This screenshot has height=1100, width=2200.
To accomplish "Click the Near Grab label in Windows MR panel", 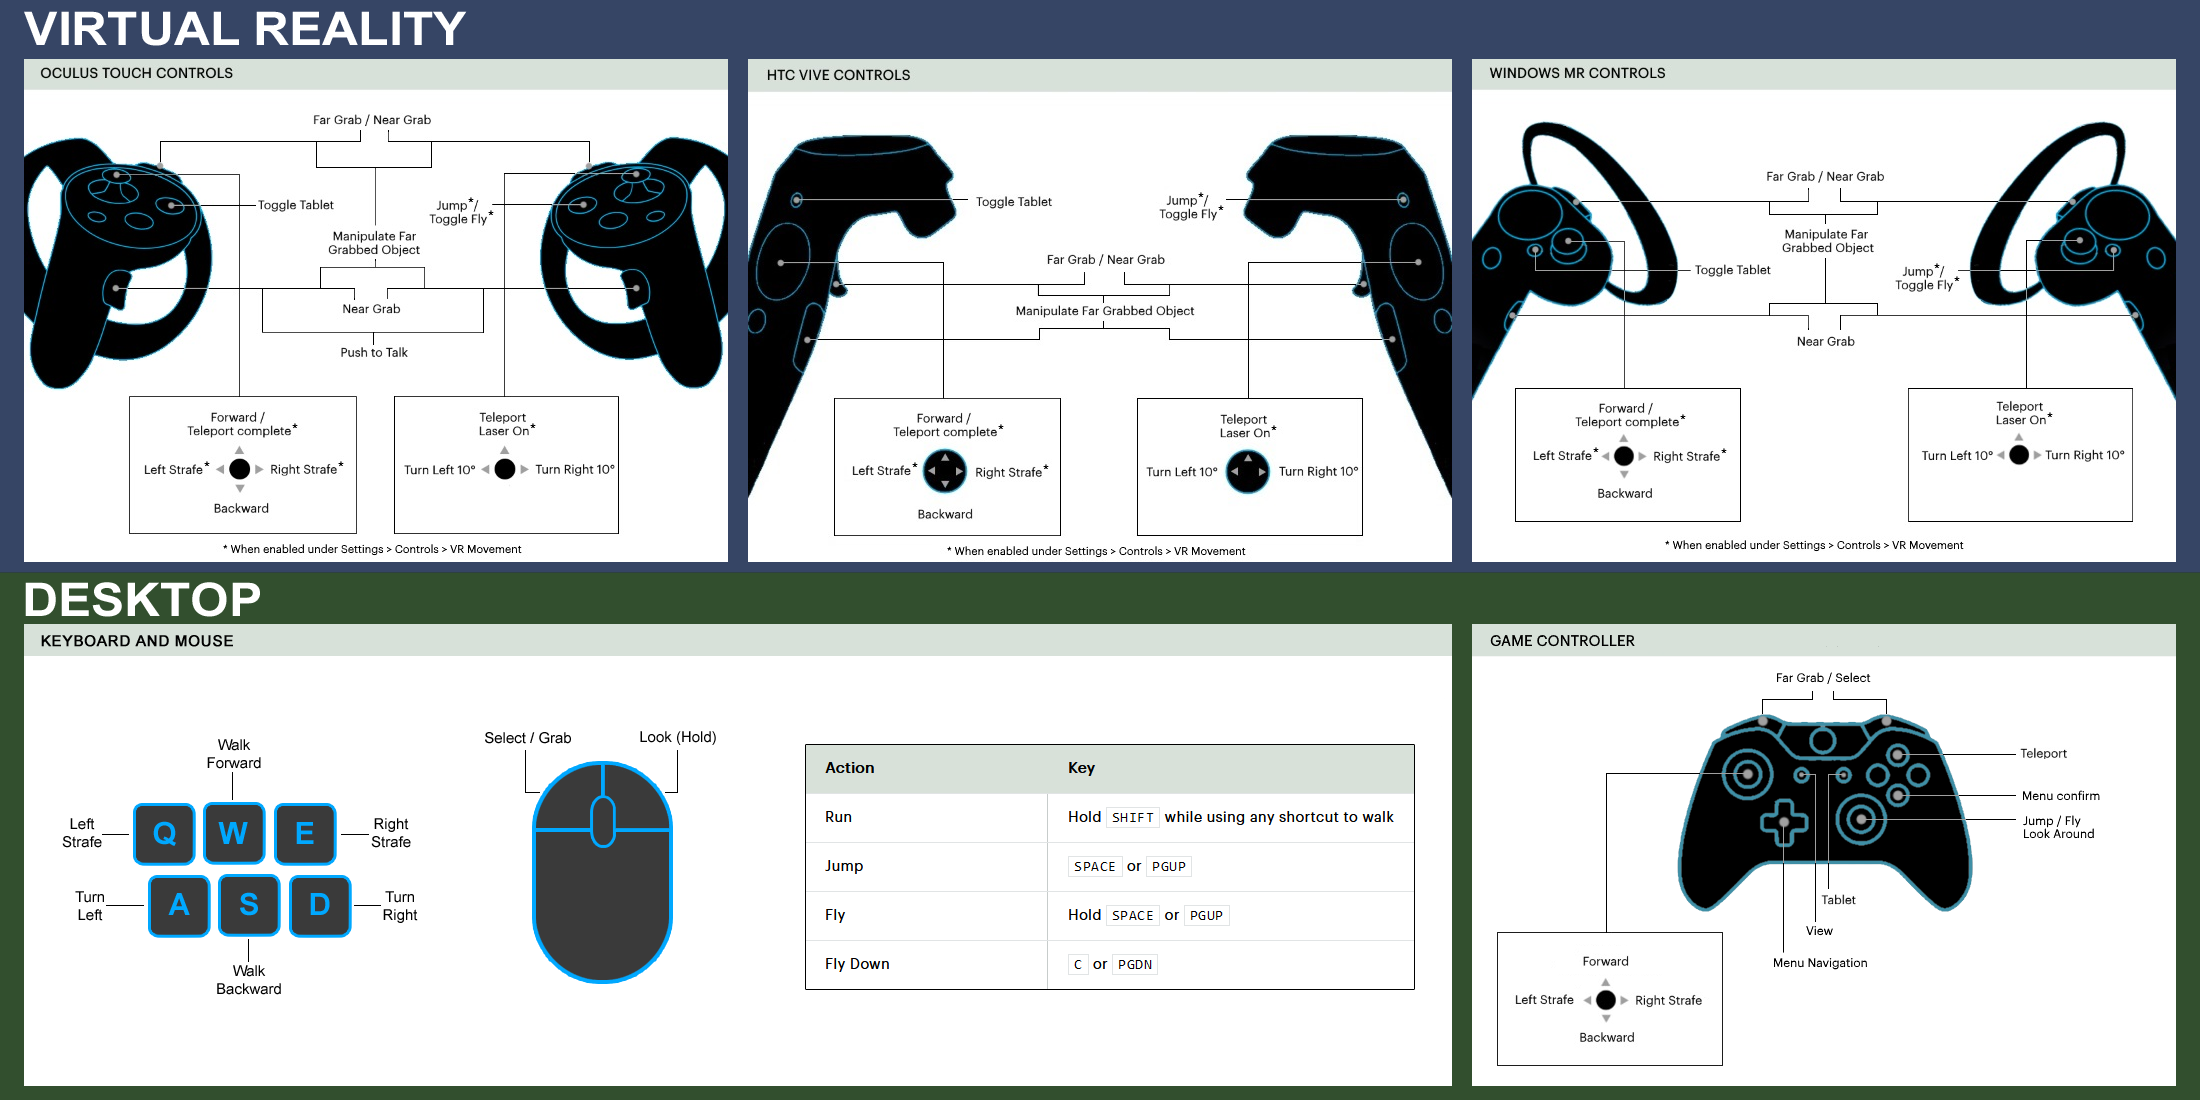I will coord(1826,342).
